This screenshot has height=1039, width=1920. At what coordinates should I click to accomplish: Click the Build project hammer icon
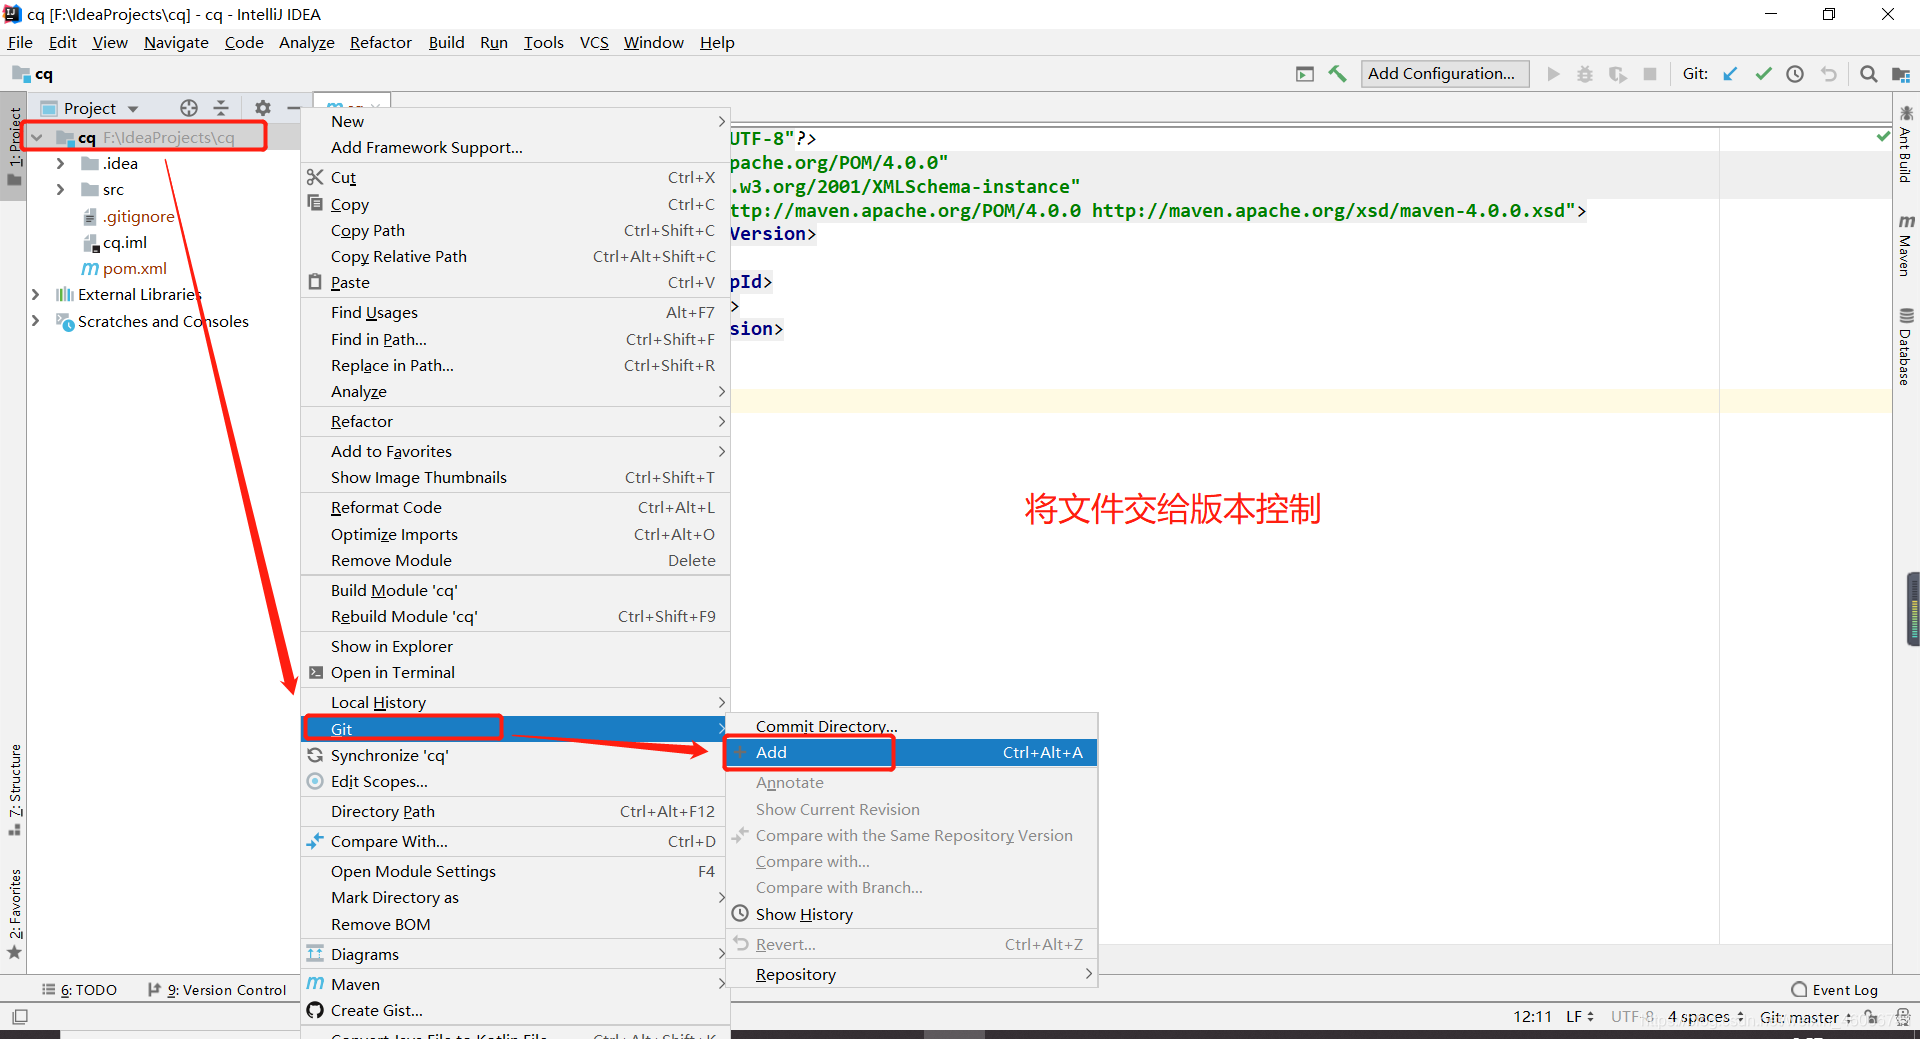pyautogui.click(x=1337, y=74)
